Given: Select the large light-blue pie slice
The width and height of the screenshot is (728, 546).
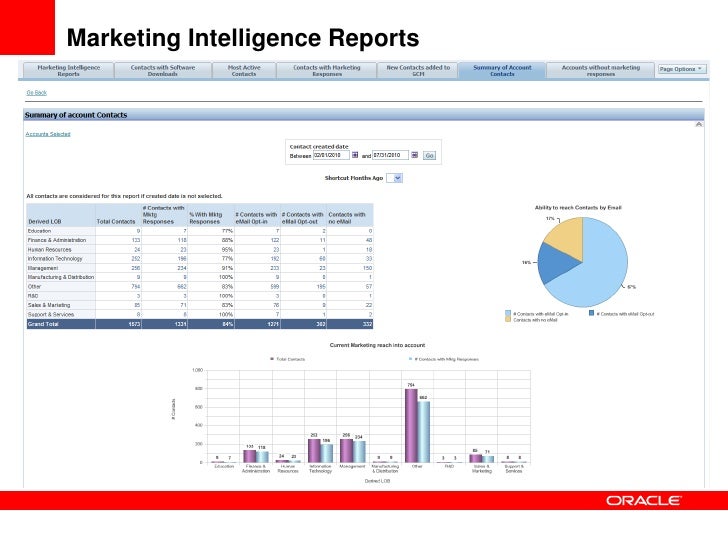Looking at the screenshot, I should (601, 269).
